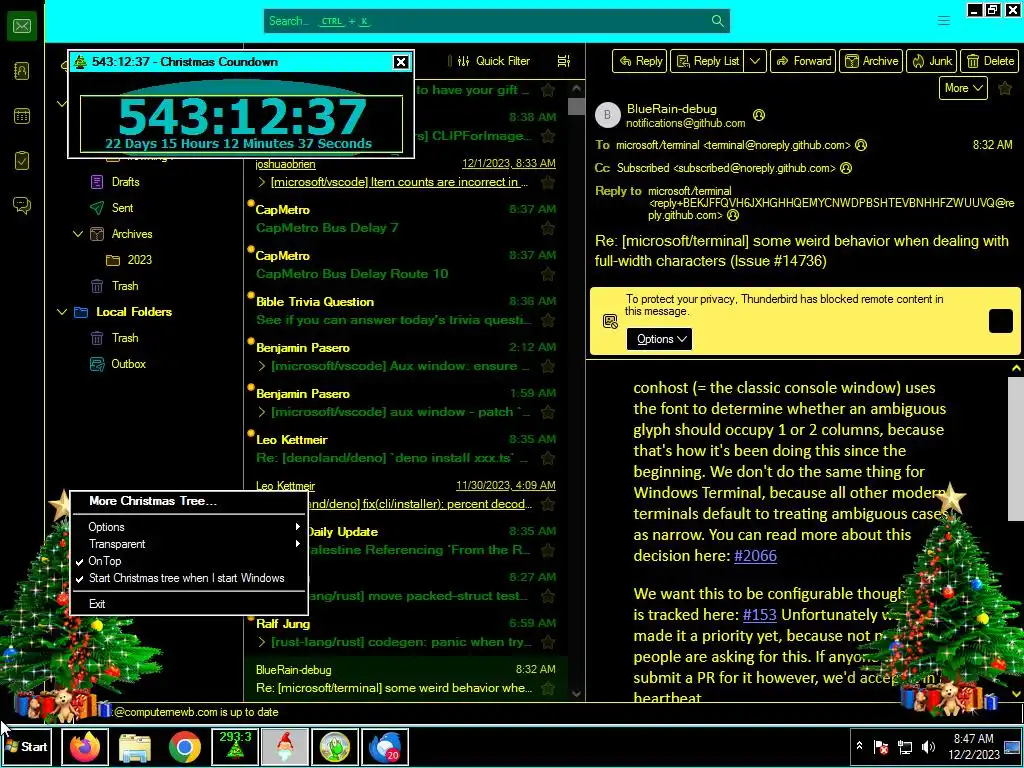The height and width of the screenshot is (768, 1024).
Task: Open the Address Book space
Action: (x=22, y=71)
